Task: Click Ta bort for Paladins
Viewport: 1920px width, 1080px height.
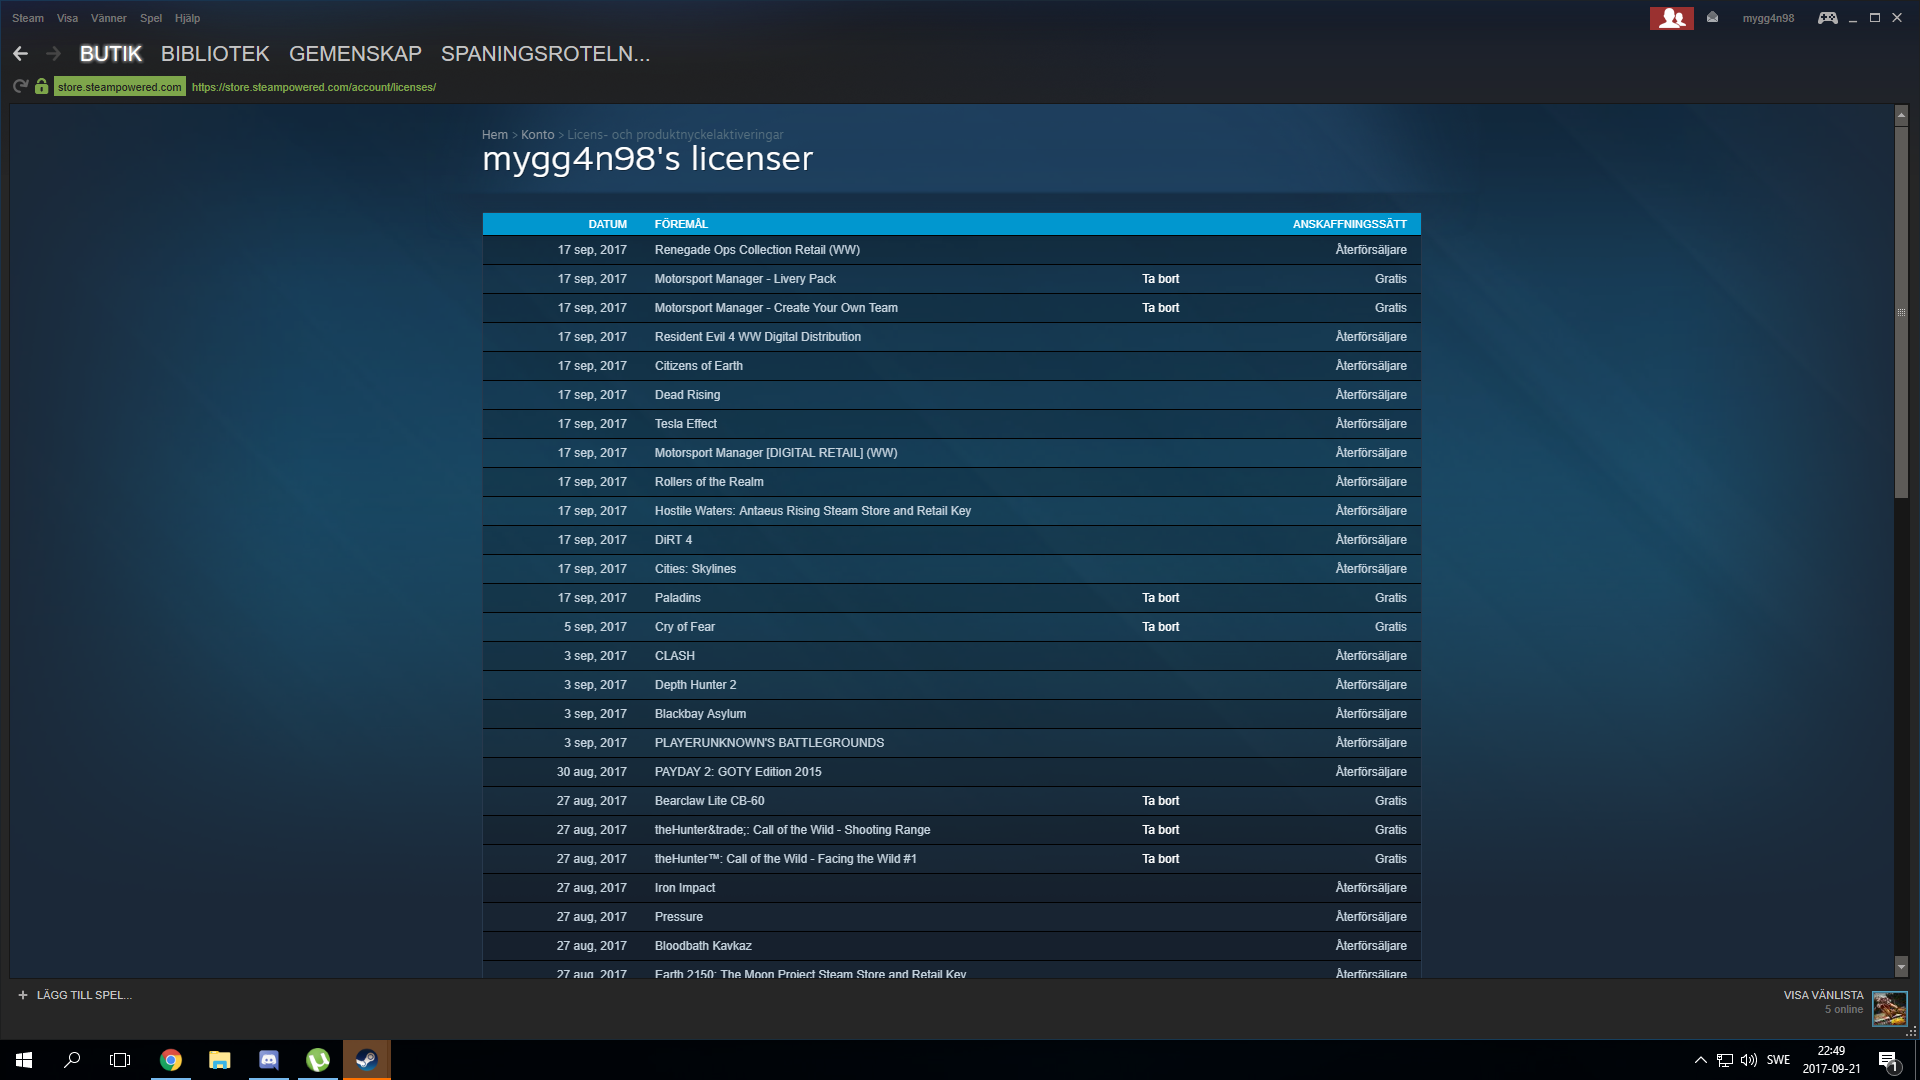Action: click(1160, 598)
